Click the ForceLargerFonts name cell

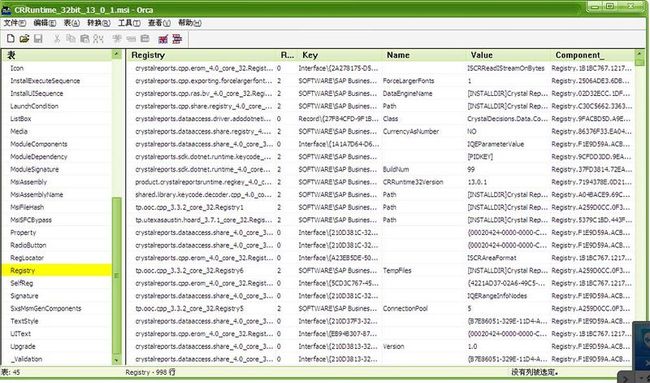click(409, 81)
